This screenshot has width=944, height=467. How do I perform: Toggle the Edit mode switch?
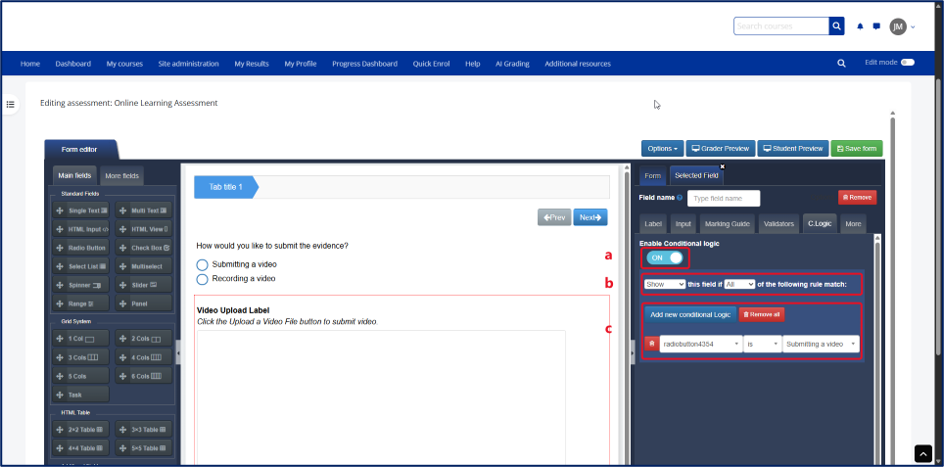point(907,63)
